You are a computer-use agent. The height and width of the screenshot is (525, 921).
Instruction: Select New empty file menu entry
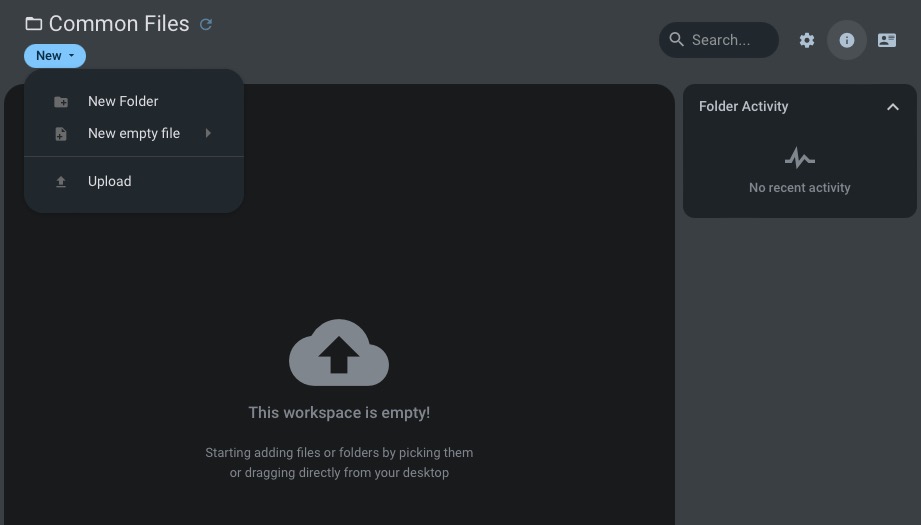(134, 133)
